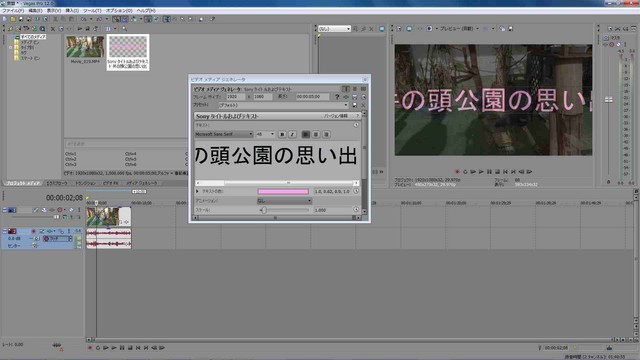Click inside the title text editing area
The image size is (640, 360).
tap(278, 159)
